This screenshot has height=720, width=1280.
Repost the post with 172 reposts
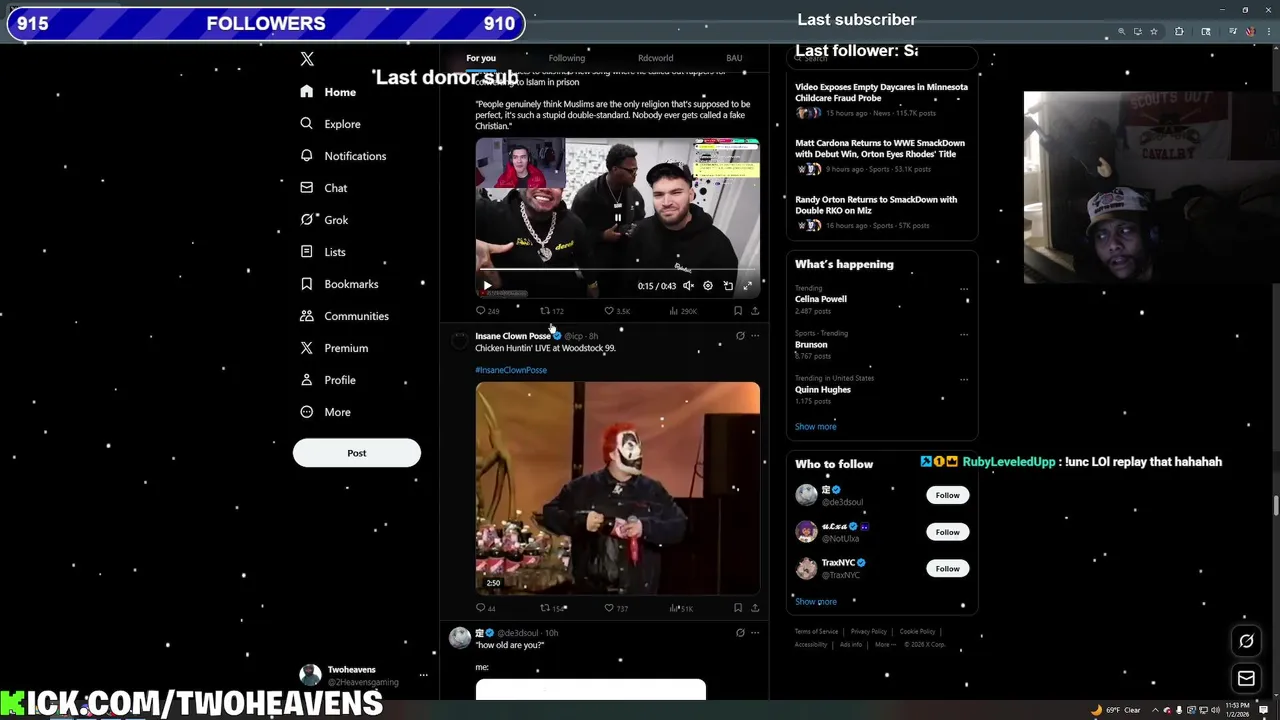pyautogui.click(x=552, y=311)
